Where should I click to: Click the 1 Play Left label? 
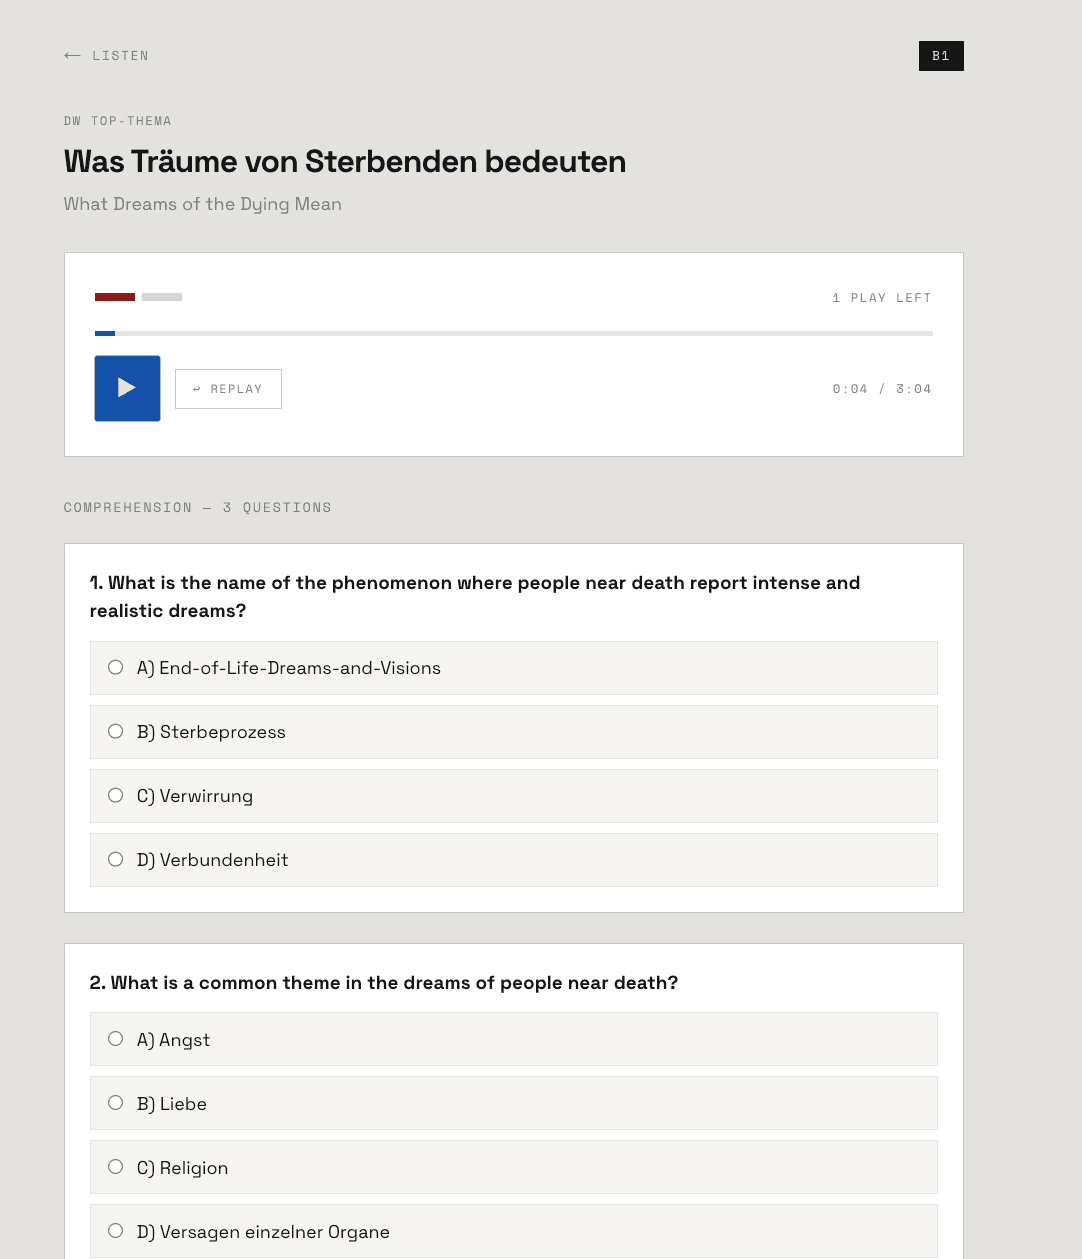[882, 298]
